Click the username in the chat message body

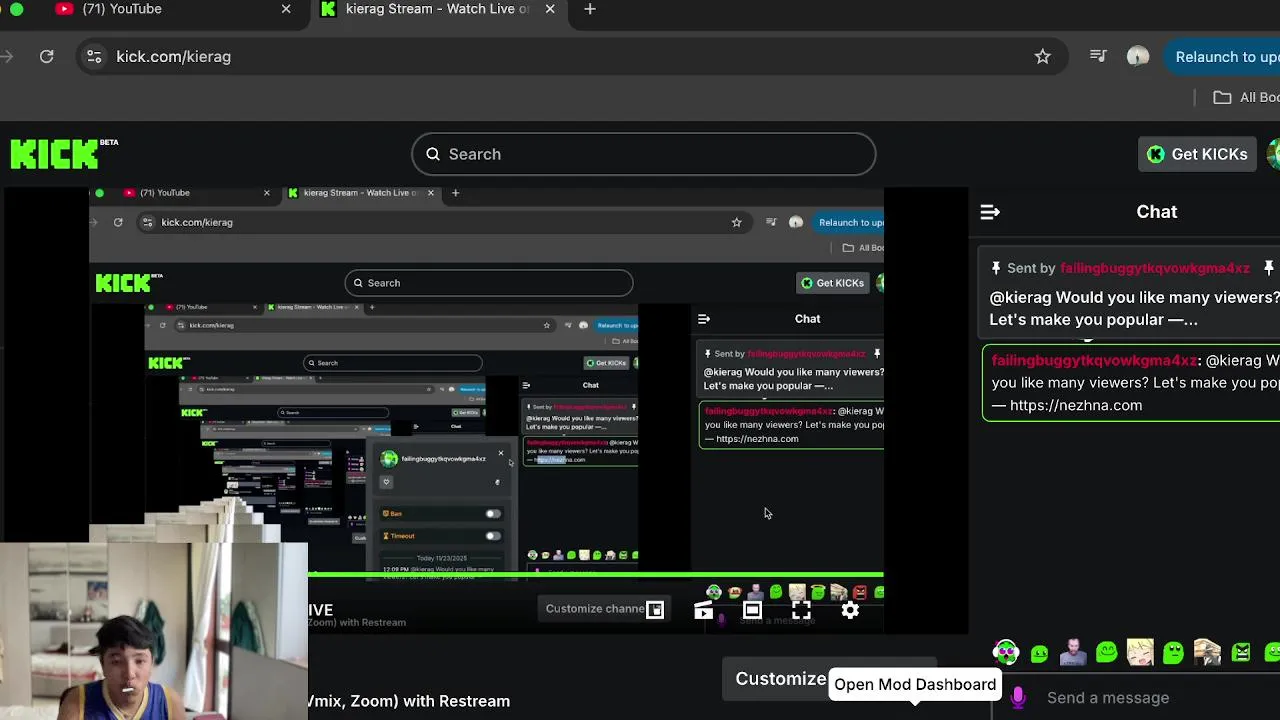click(x=1094, y=360)
